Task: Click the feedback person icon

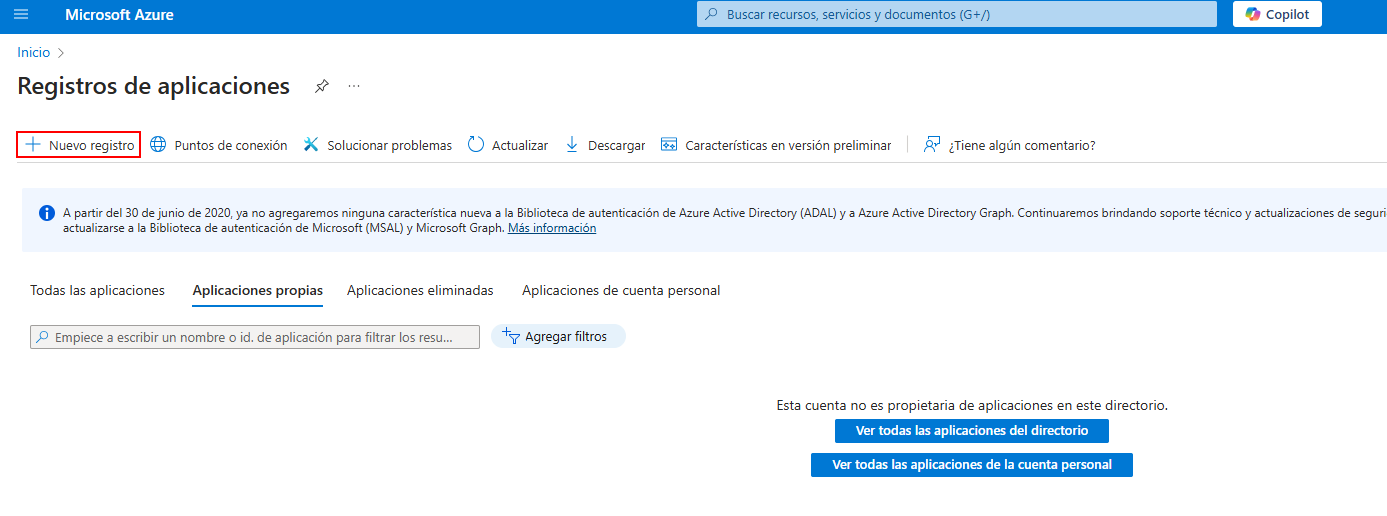Action: [932, 145]
